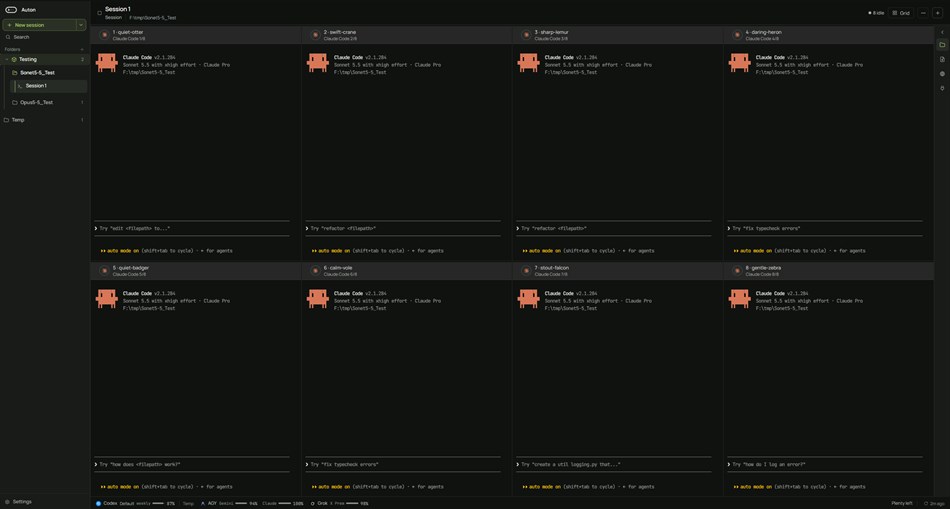Click the agent icon of quiet-badger pane
This screenshot has height=509, width=950.
pyautogui.click(x=104, y=271)
